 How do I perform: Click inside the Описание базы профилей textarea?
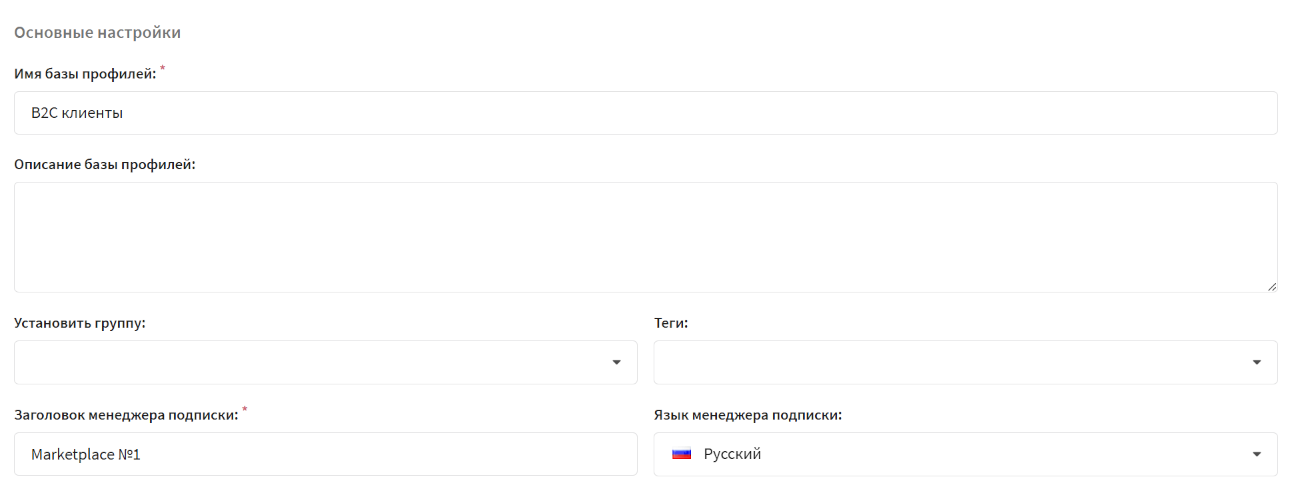pos(646,237)
